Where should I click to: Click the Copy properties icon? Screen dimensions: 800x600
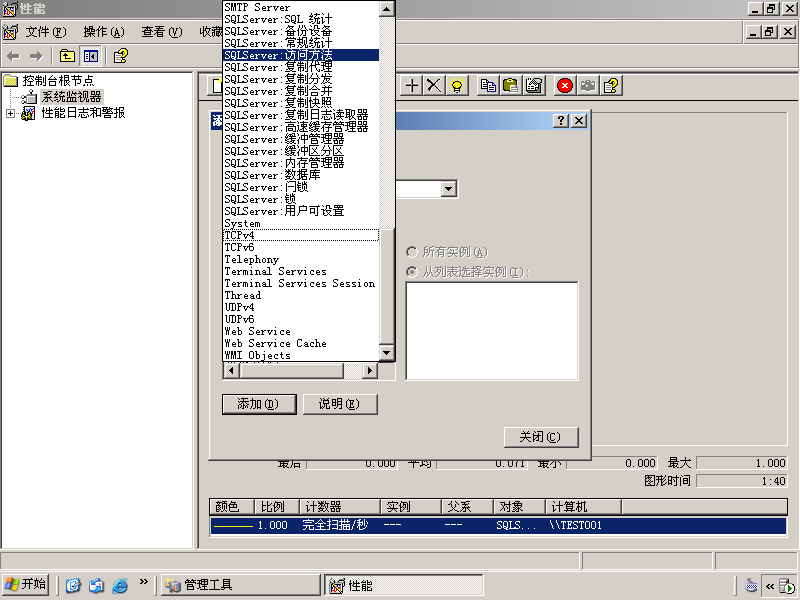pyautogui.click(x=488, y=86)
